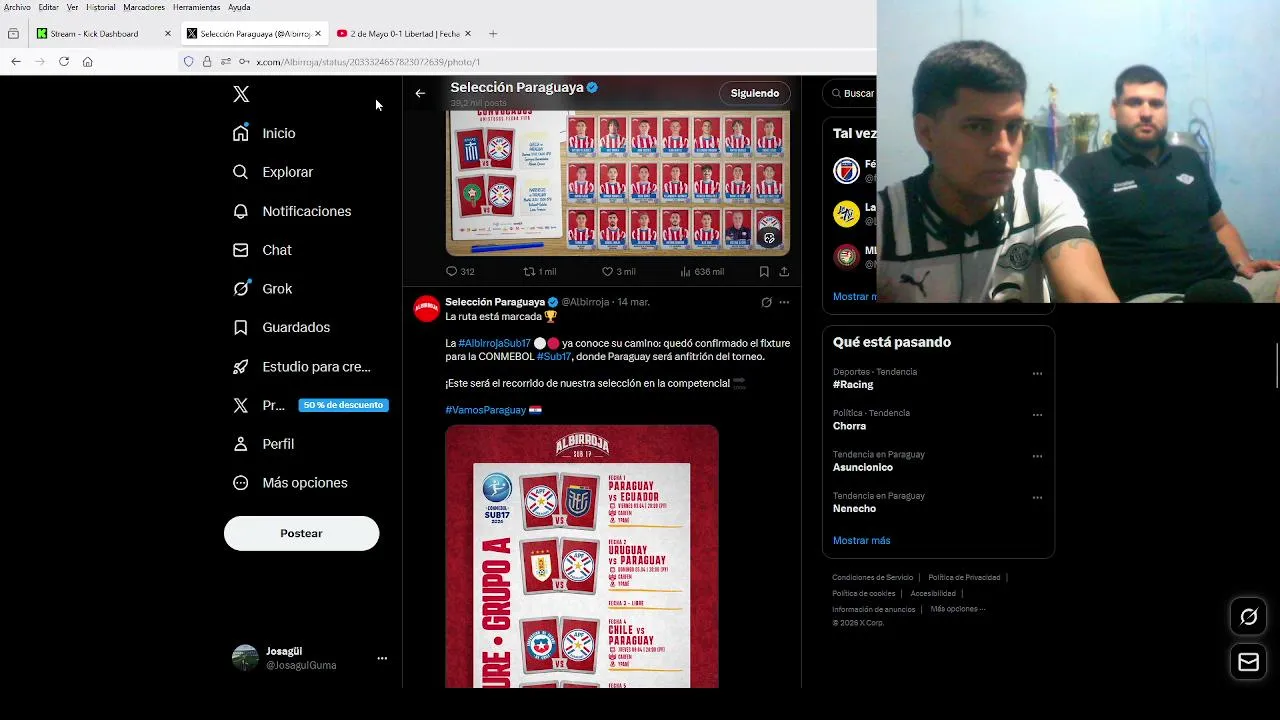Image resolution: width=1280 pixels, height=720 pixels.
Task: Expand footer Más opciones
Action: (x=957, y=609)
